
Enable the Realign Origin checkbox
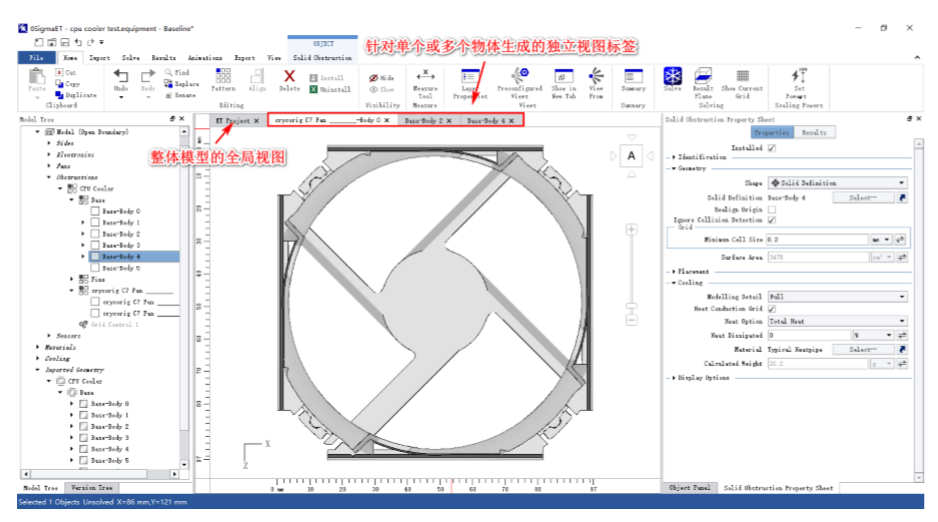click(771, 210)
